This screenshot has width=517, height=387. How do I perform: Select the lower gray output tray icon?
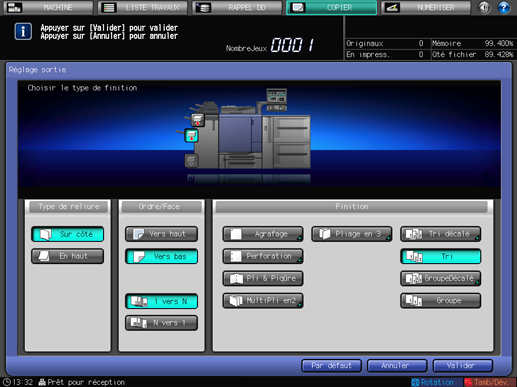[x=191, y=161]
